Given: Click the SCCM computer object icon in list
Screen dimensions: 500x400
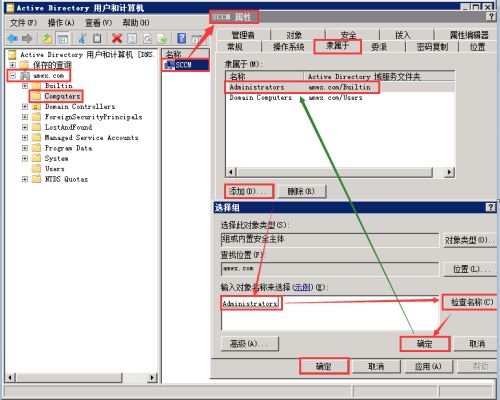Looking at the screenshot, I should click(170, 65).
